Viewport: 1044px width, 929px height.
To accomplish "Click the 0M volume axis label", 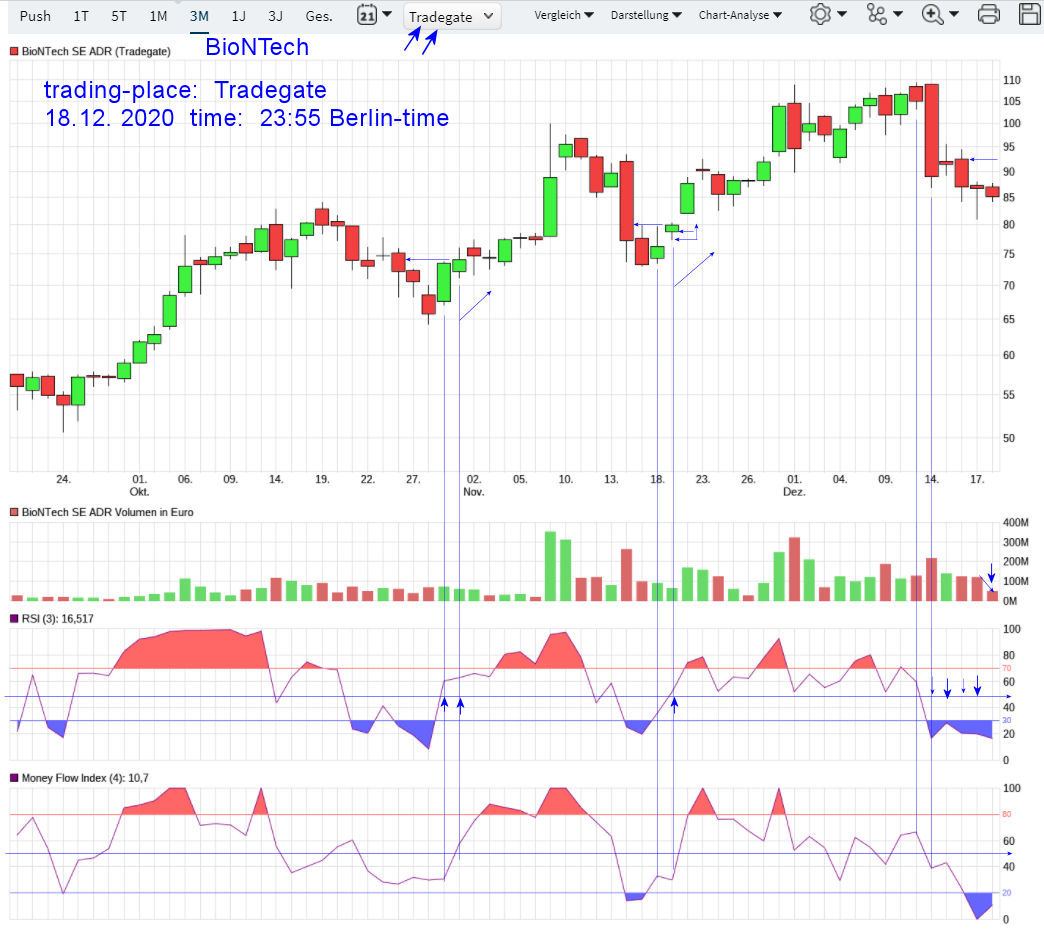I will tap(1009, 601).
